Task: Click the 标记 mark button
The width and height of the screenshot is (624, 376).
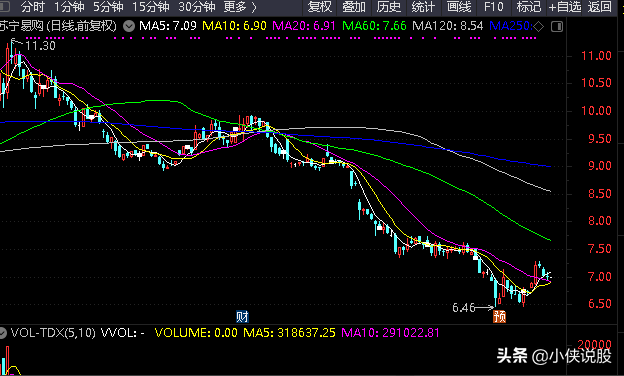Action: 528,6
